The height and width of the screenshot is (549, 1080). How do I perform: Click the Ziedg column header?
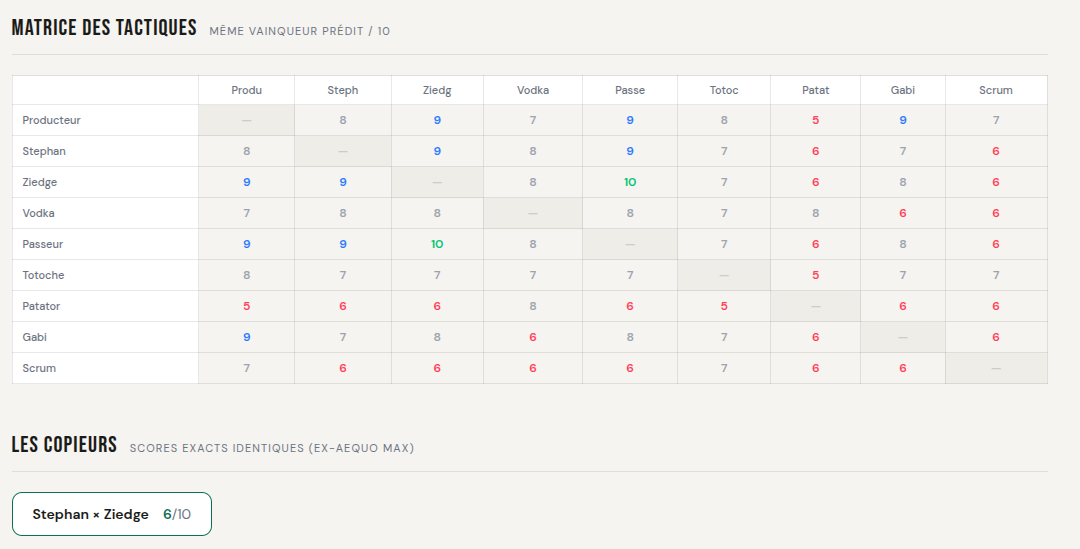coord(437,90)
